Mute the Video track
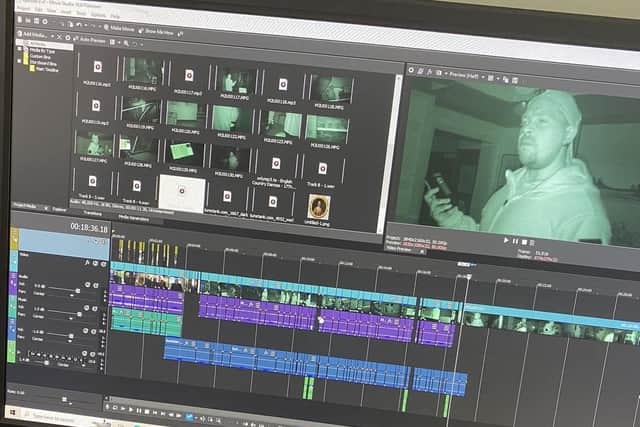The width and height of the screenshot is (640, 427). (x=95, y=263)
